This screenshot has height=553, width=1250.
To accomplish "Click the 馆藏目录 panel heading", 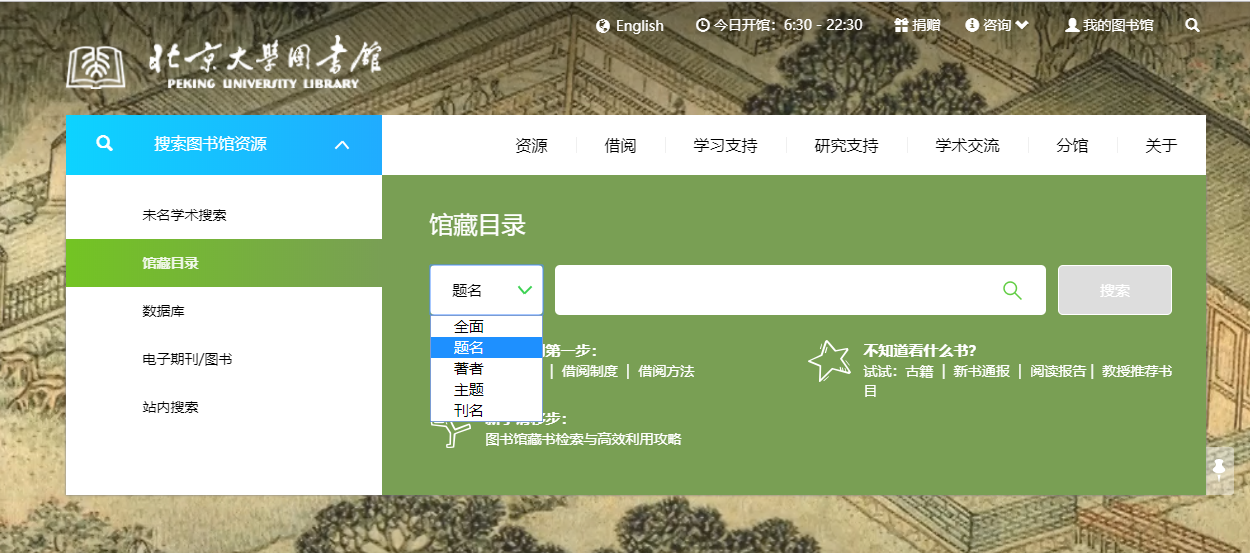I will [478, 225].
